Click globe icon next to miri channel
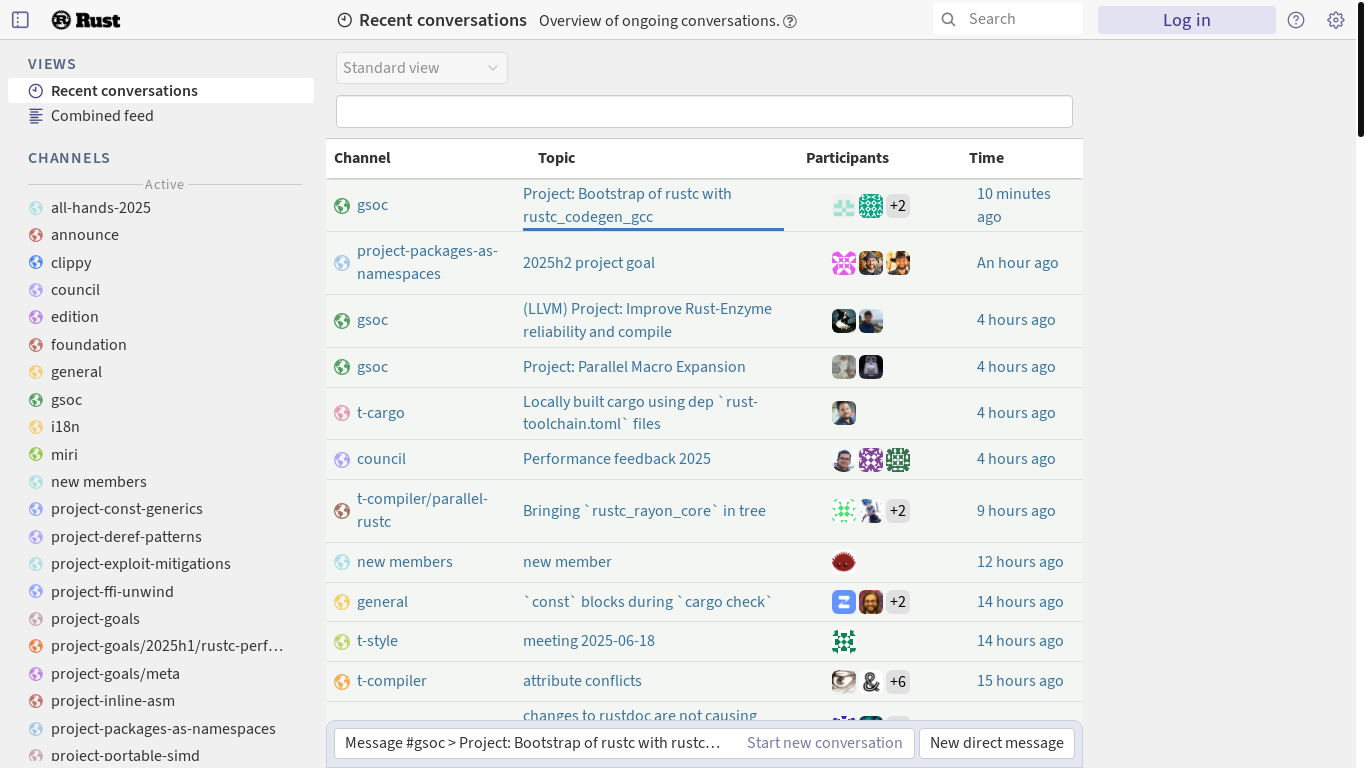The height and width of the screenshot is (768, 1366). pyautogui.click(x=36, y=455)
